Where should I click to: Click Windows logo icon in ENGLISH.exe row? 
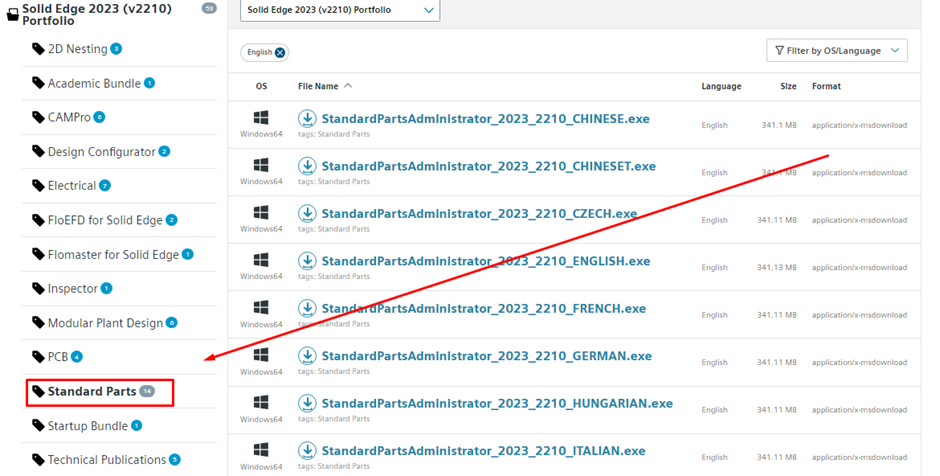tap(261, 260)
